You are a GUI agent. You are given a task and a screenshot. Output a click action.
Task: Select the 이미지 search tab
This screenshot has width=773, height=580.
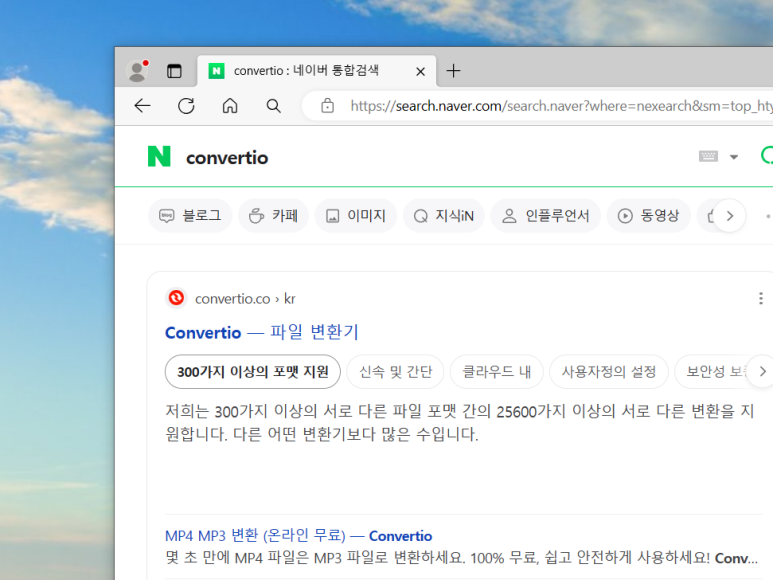pyautogui.click(x=356, y=216)
